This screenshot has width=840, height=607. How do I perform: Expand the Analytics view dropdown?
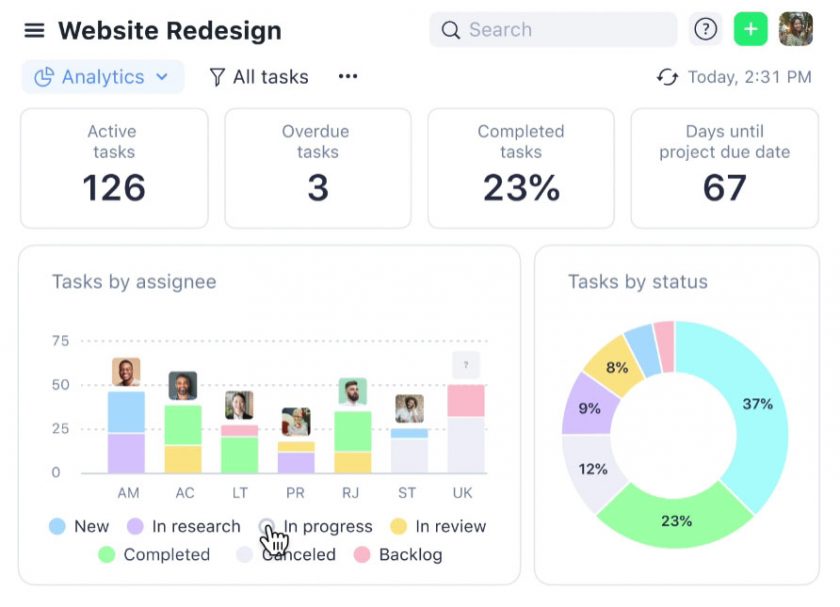103,77
